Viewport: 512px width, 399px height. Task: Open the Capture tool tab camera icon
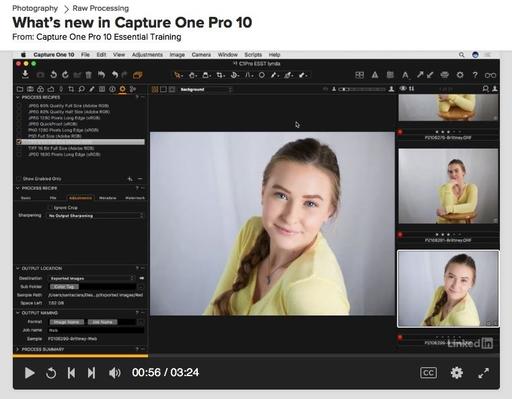click(30, 89)
